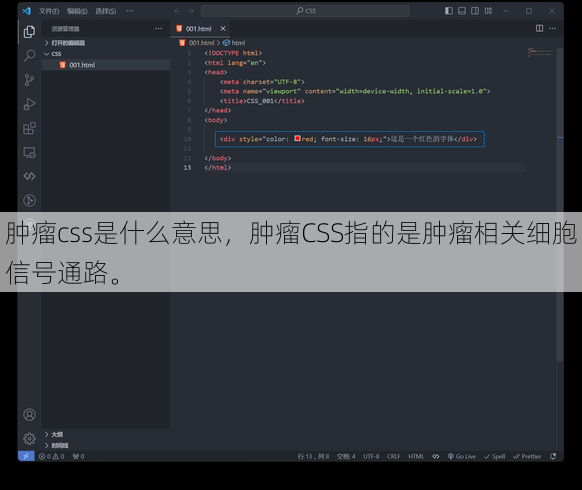Change encoding via UTF-8 indicator
This screenshot has height=490, width=582.
(x=371, y=456)
